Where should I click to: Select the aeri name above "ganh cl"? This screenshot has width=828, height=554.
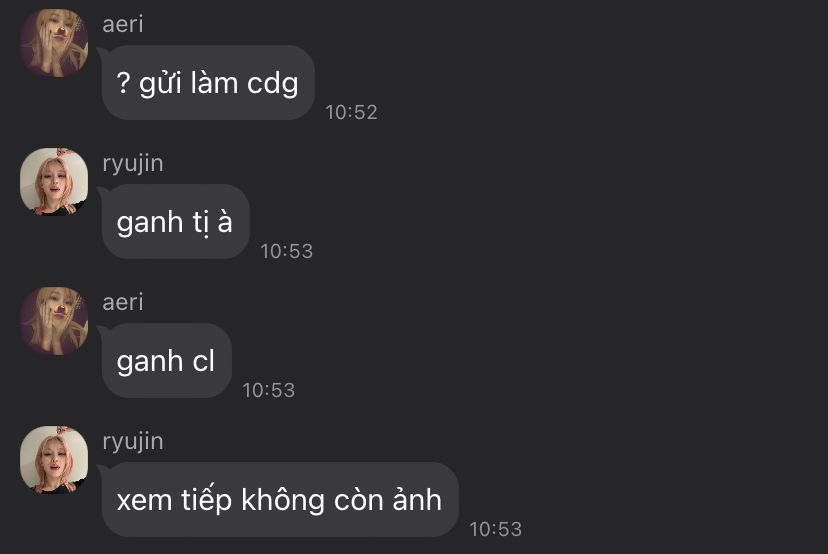click(123, 302)
